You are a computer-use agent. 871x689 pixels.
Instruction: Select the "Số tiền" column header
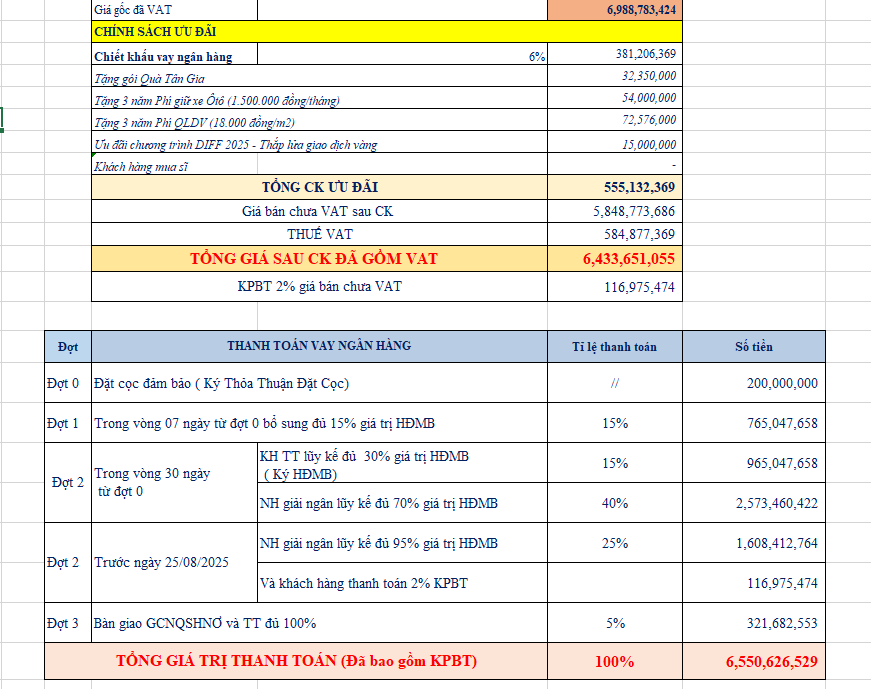(753, 347)
